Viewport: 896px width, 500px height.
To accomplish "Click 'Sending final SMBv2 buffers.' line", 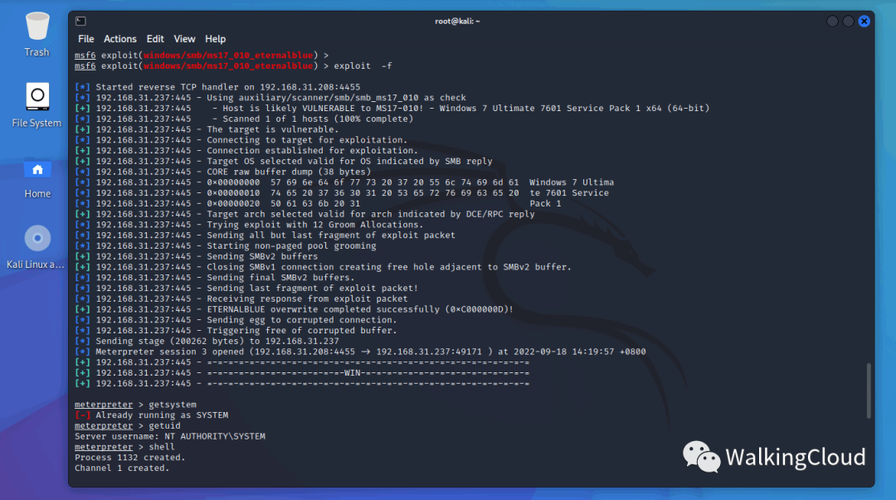I will click(215, 278).
